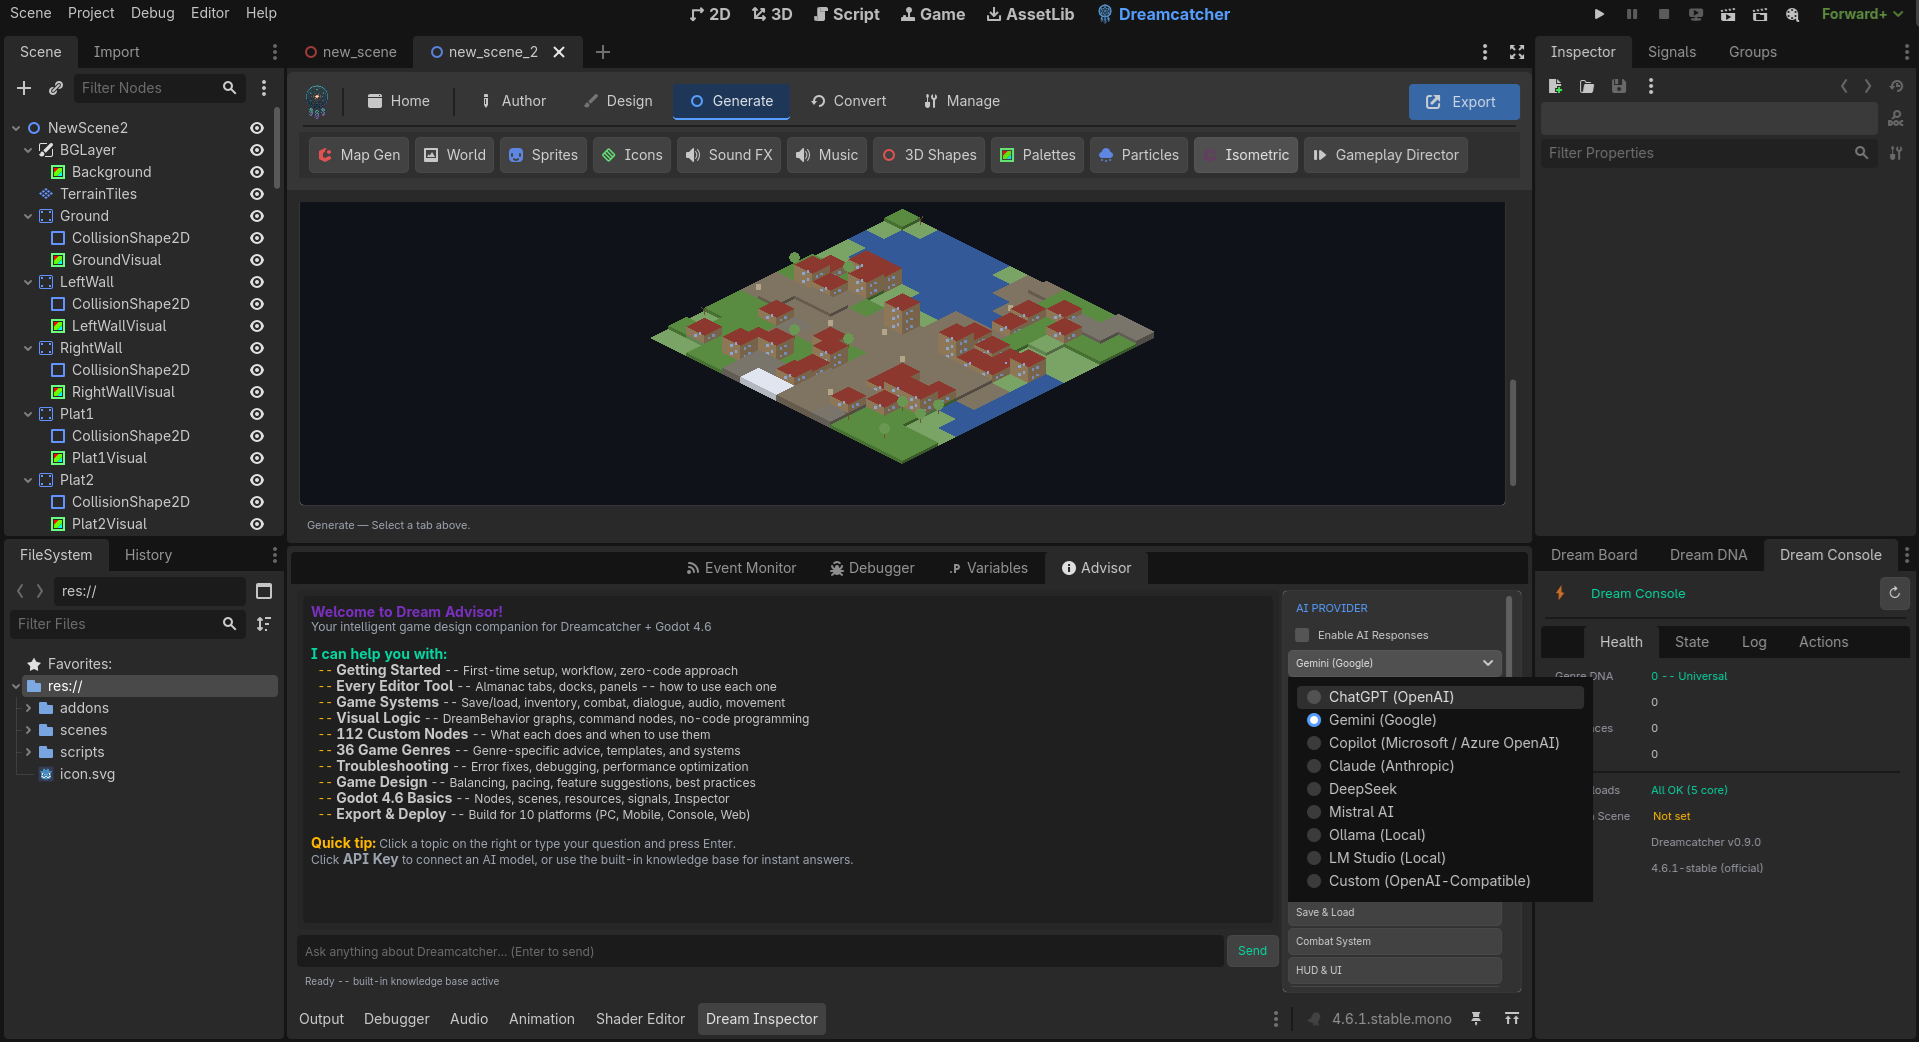Click the Dreamcatcher mascot logo icon
Image resolution: width=1919 pixels, height=1042 pixels.
pos(317,101)
